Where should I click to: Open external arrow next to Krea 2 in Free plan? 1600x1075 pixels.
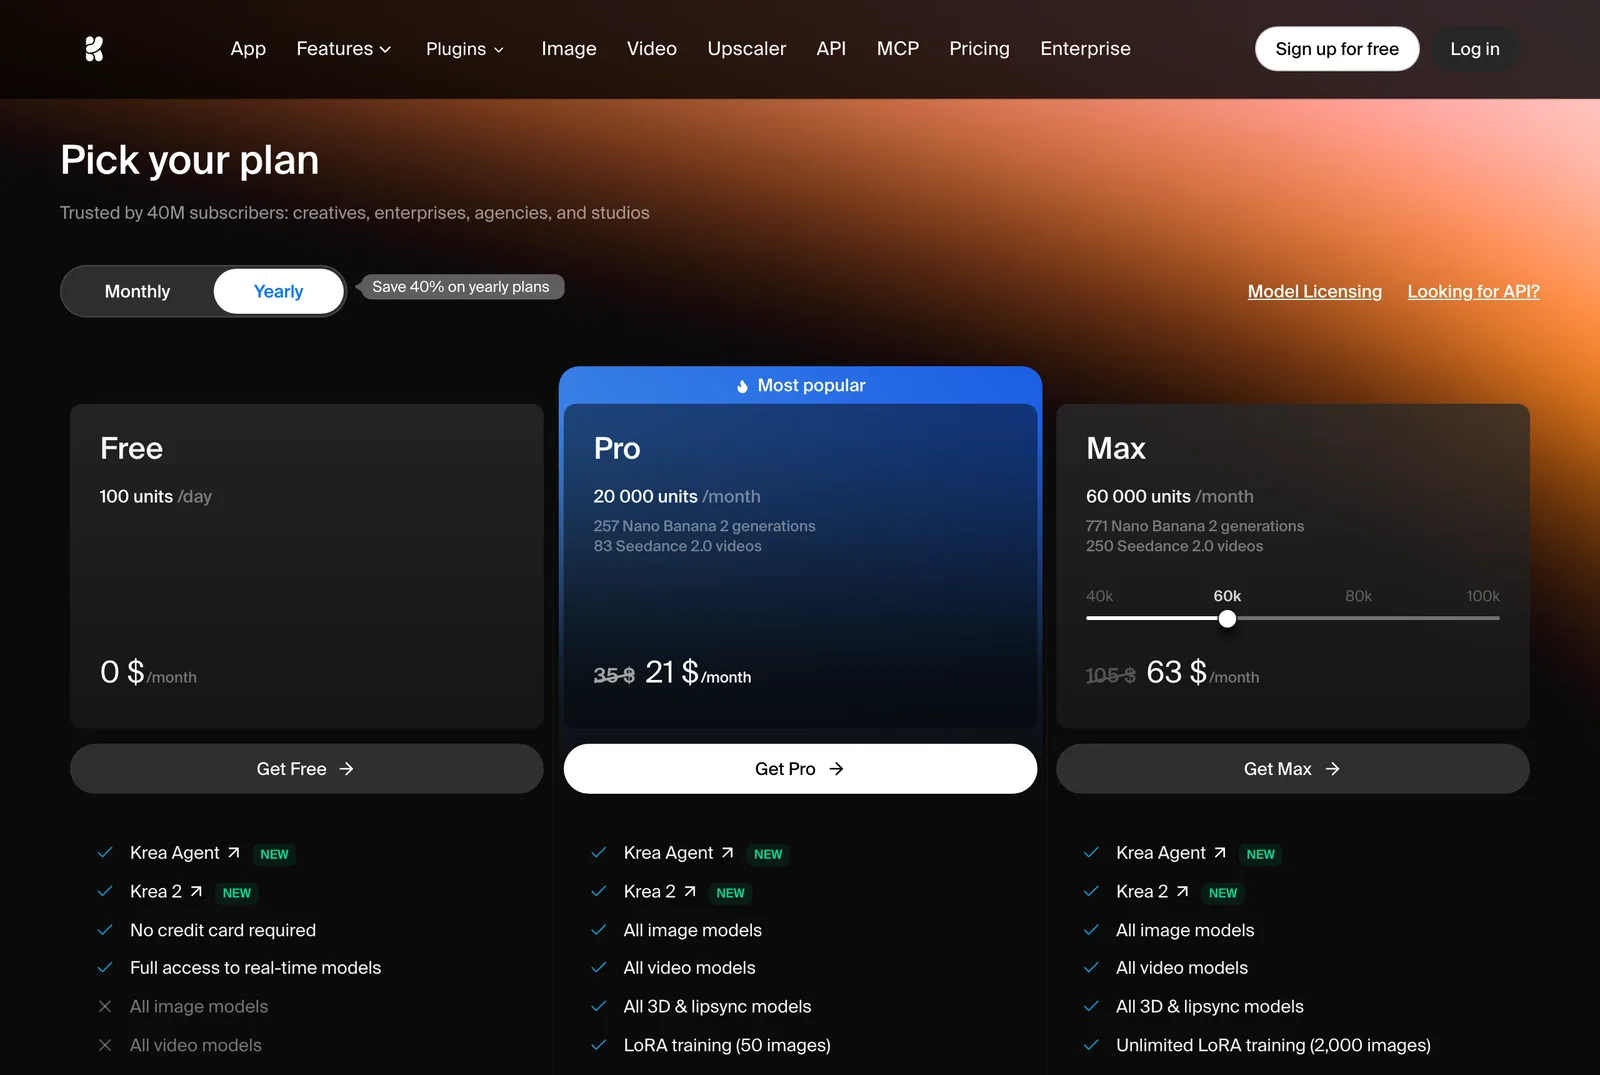pos(196,892)
